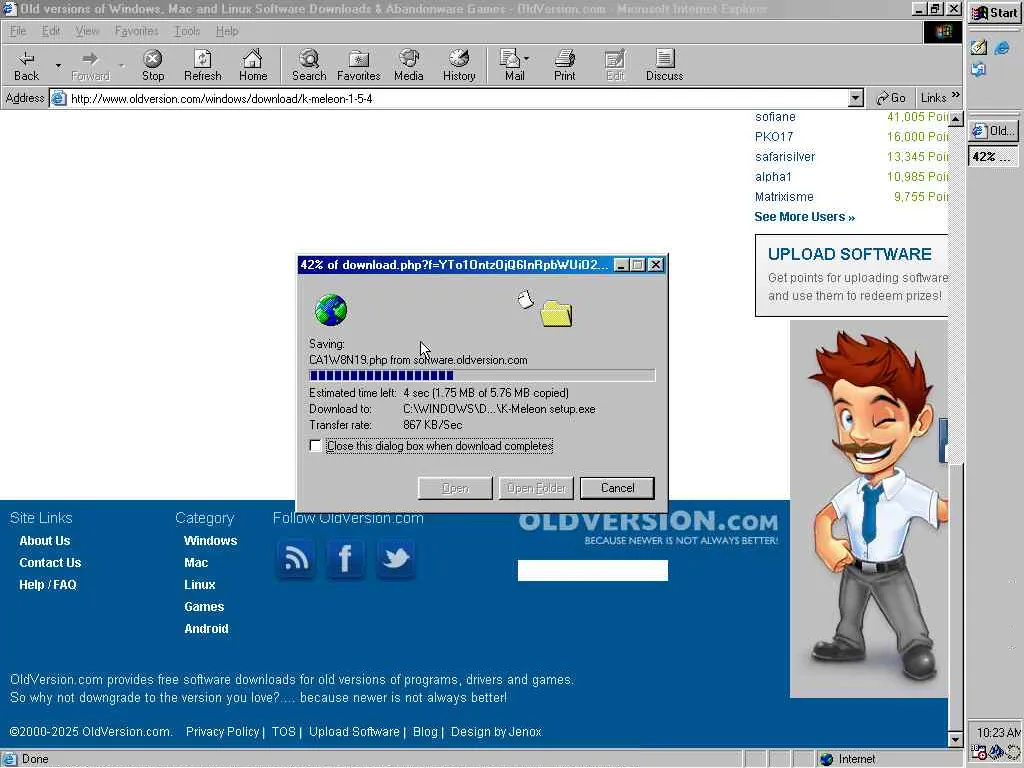Open the View menu
1024x768 pixels.
88,31
